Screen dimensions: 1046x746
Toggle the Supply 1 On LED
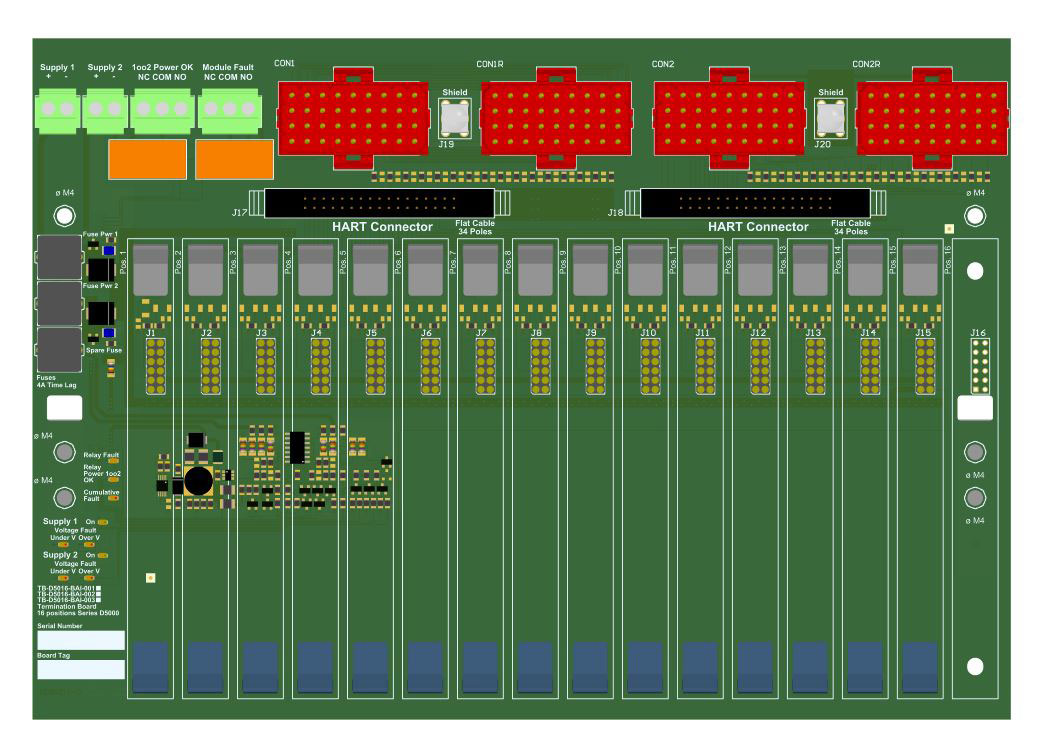[x=103, y=521]
